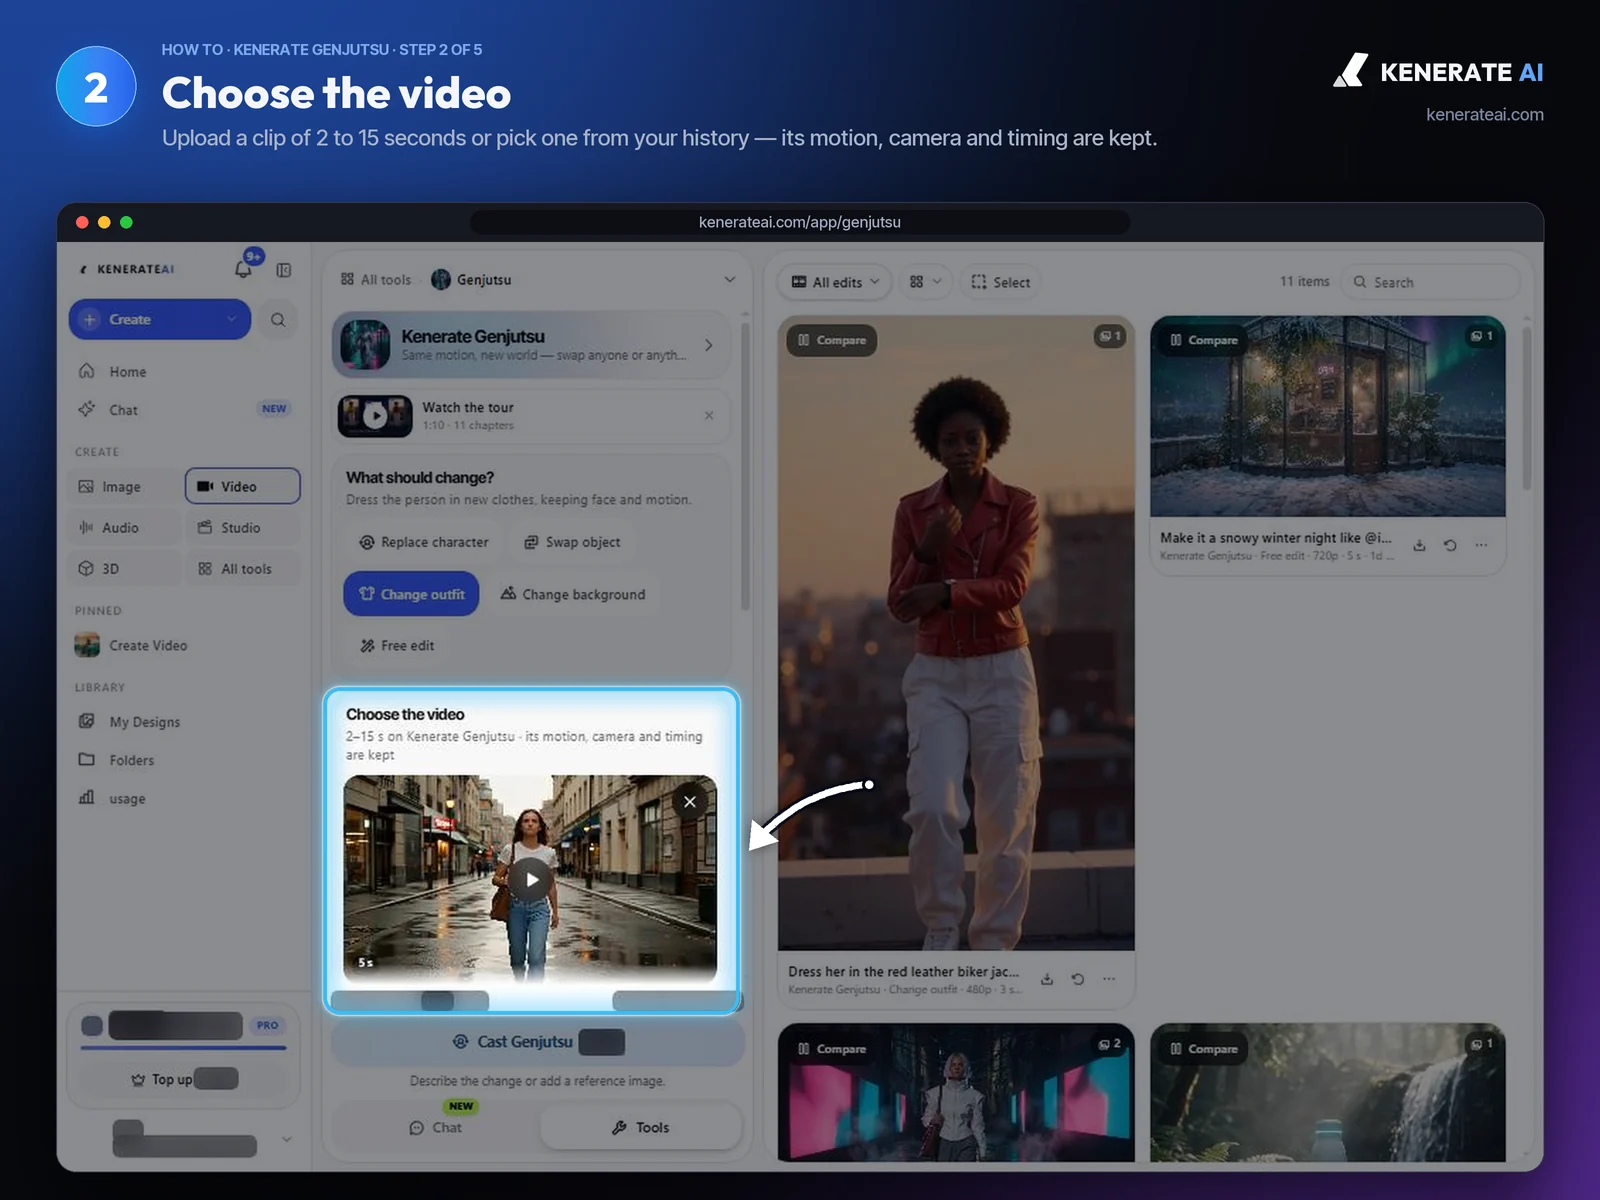Expand the account menu chevron at sidebar bottom
Viewport: 1600px width, 1200px height.
coord(287,1139)
